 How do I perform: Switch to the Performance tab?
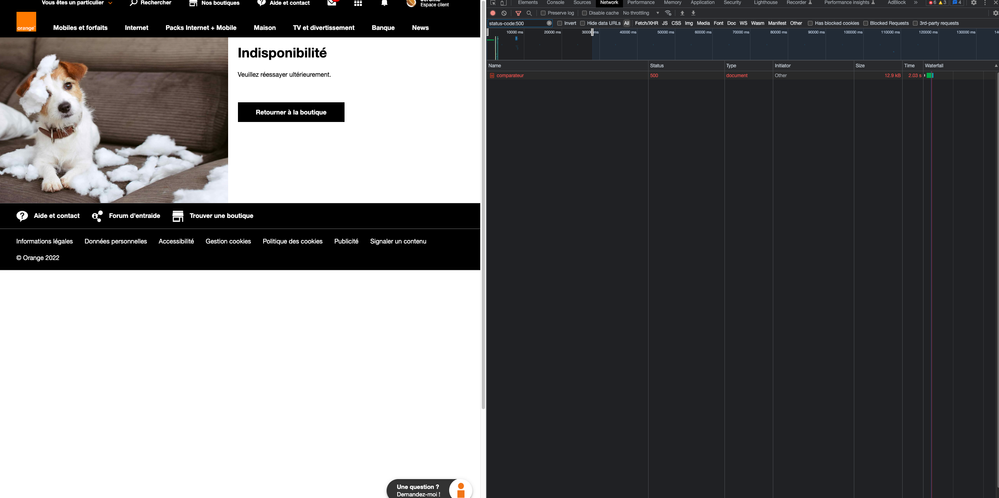point(641,3)
